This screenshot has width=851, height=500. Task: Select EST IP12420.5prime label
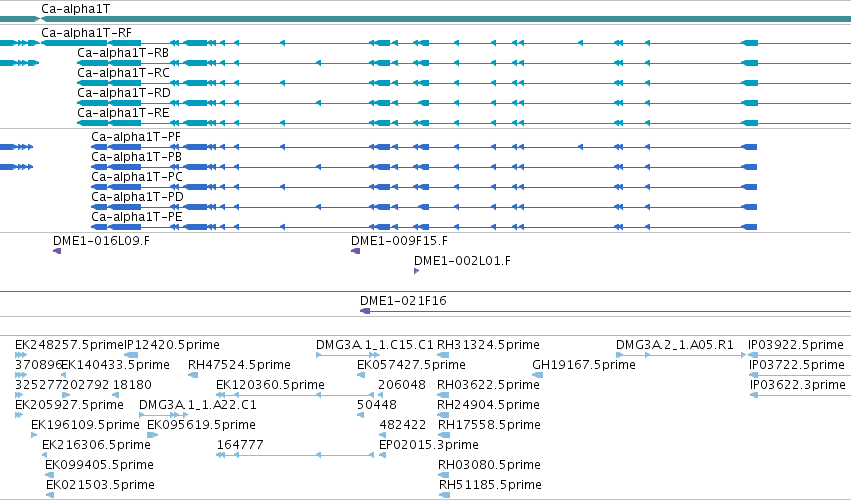coord(172,345)
